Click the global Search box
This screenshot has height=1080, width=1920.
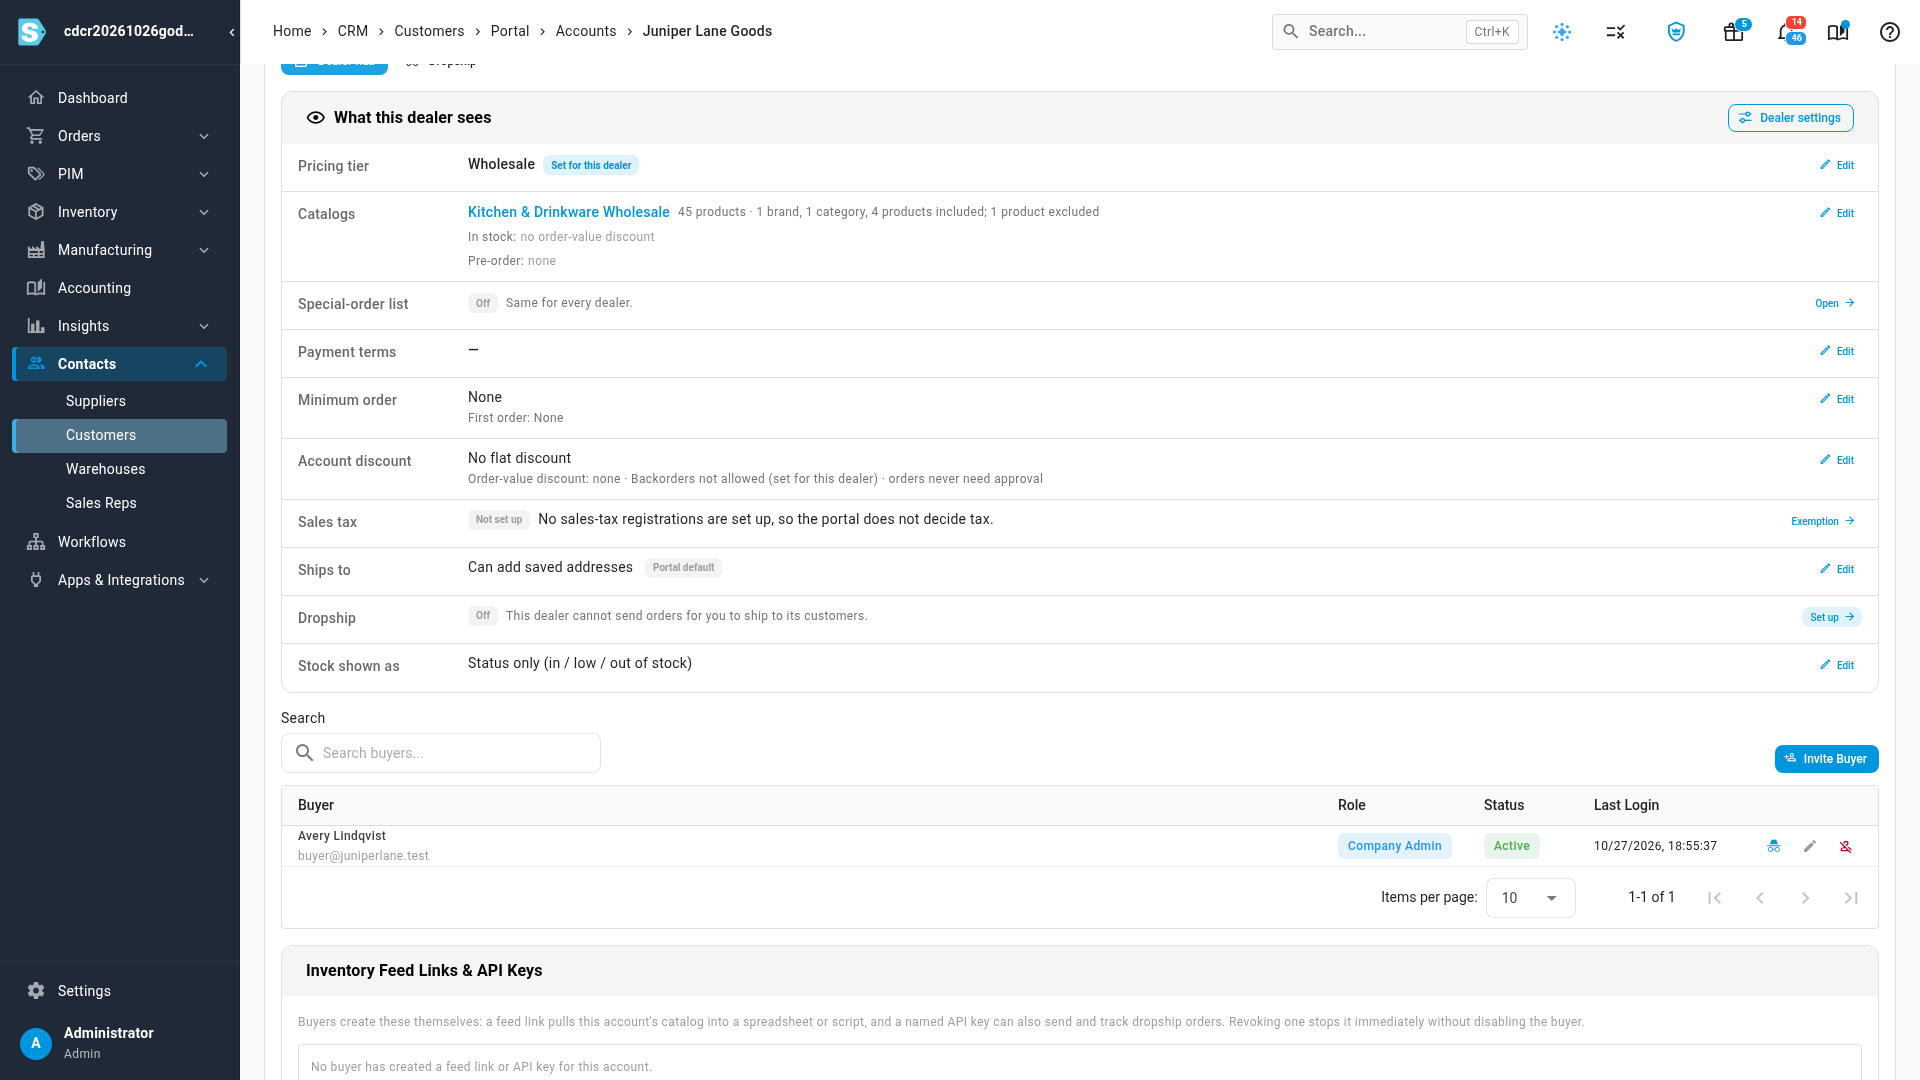click(x=1399, y=32)
